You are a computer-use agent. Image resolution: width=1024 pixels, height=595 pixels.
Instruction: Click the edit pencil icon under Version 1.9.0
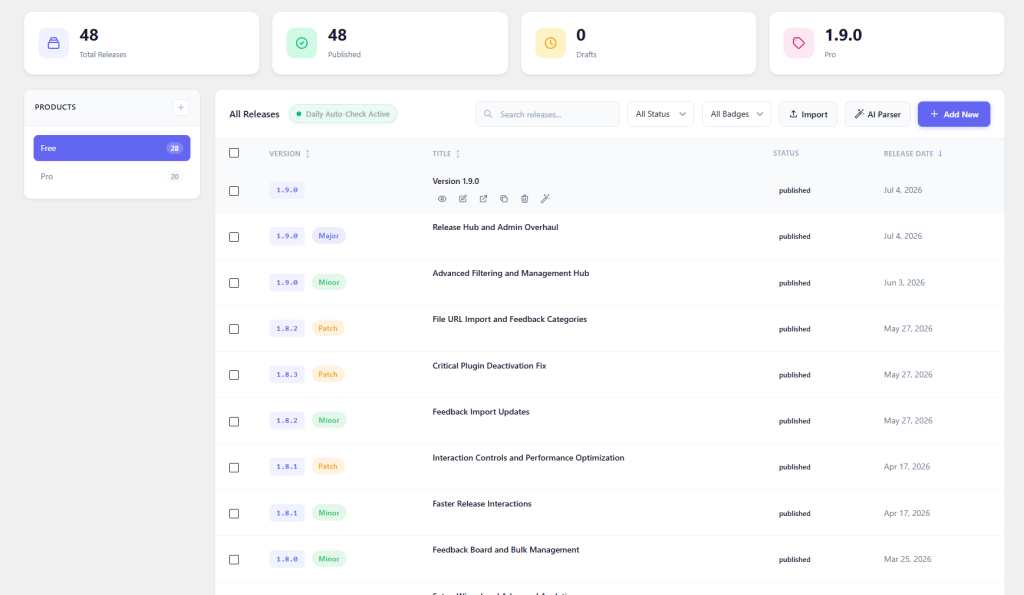click(x=462, y=199)
